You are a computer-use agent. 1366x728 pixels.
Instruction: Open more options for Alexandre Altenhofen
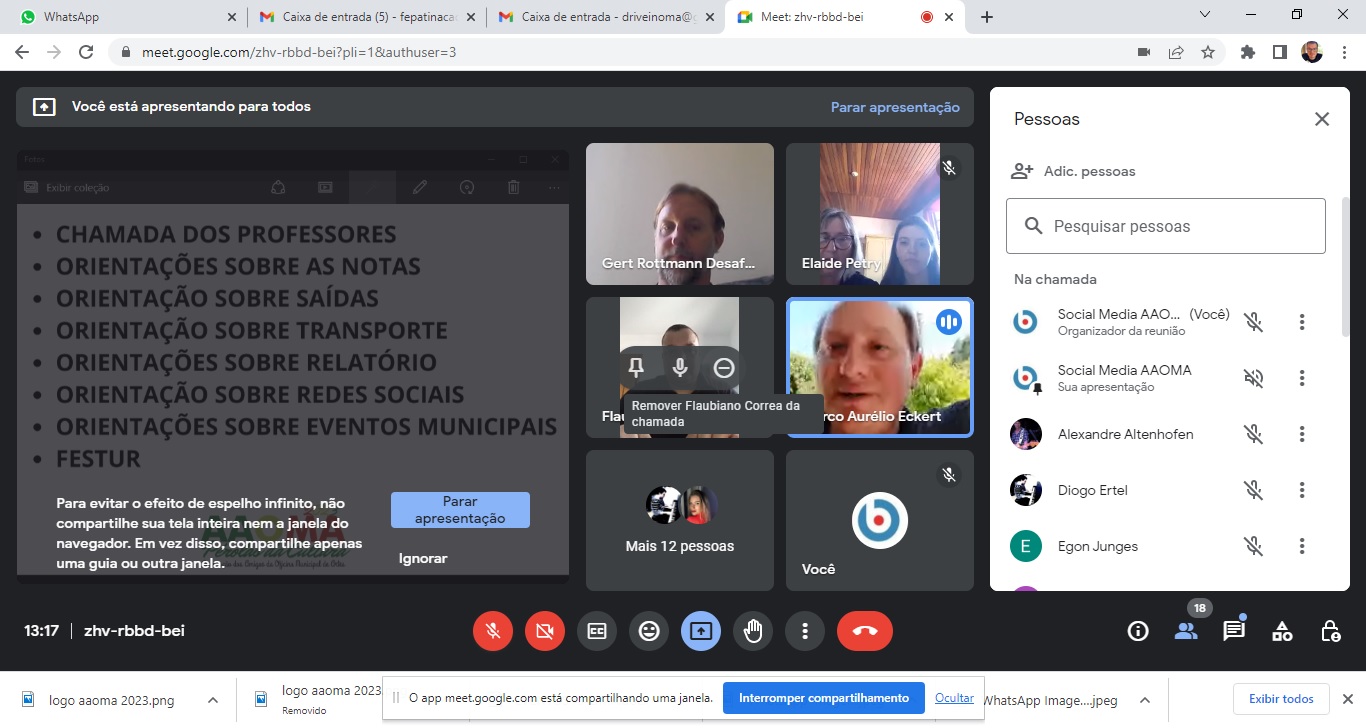(x=1301, y=434)
